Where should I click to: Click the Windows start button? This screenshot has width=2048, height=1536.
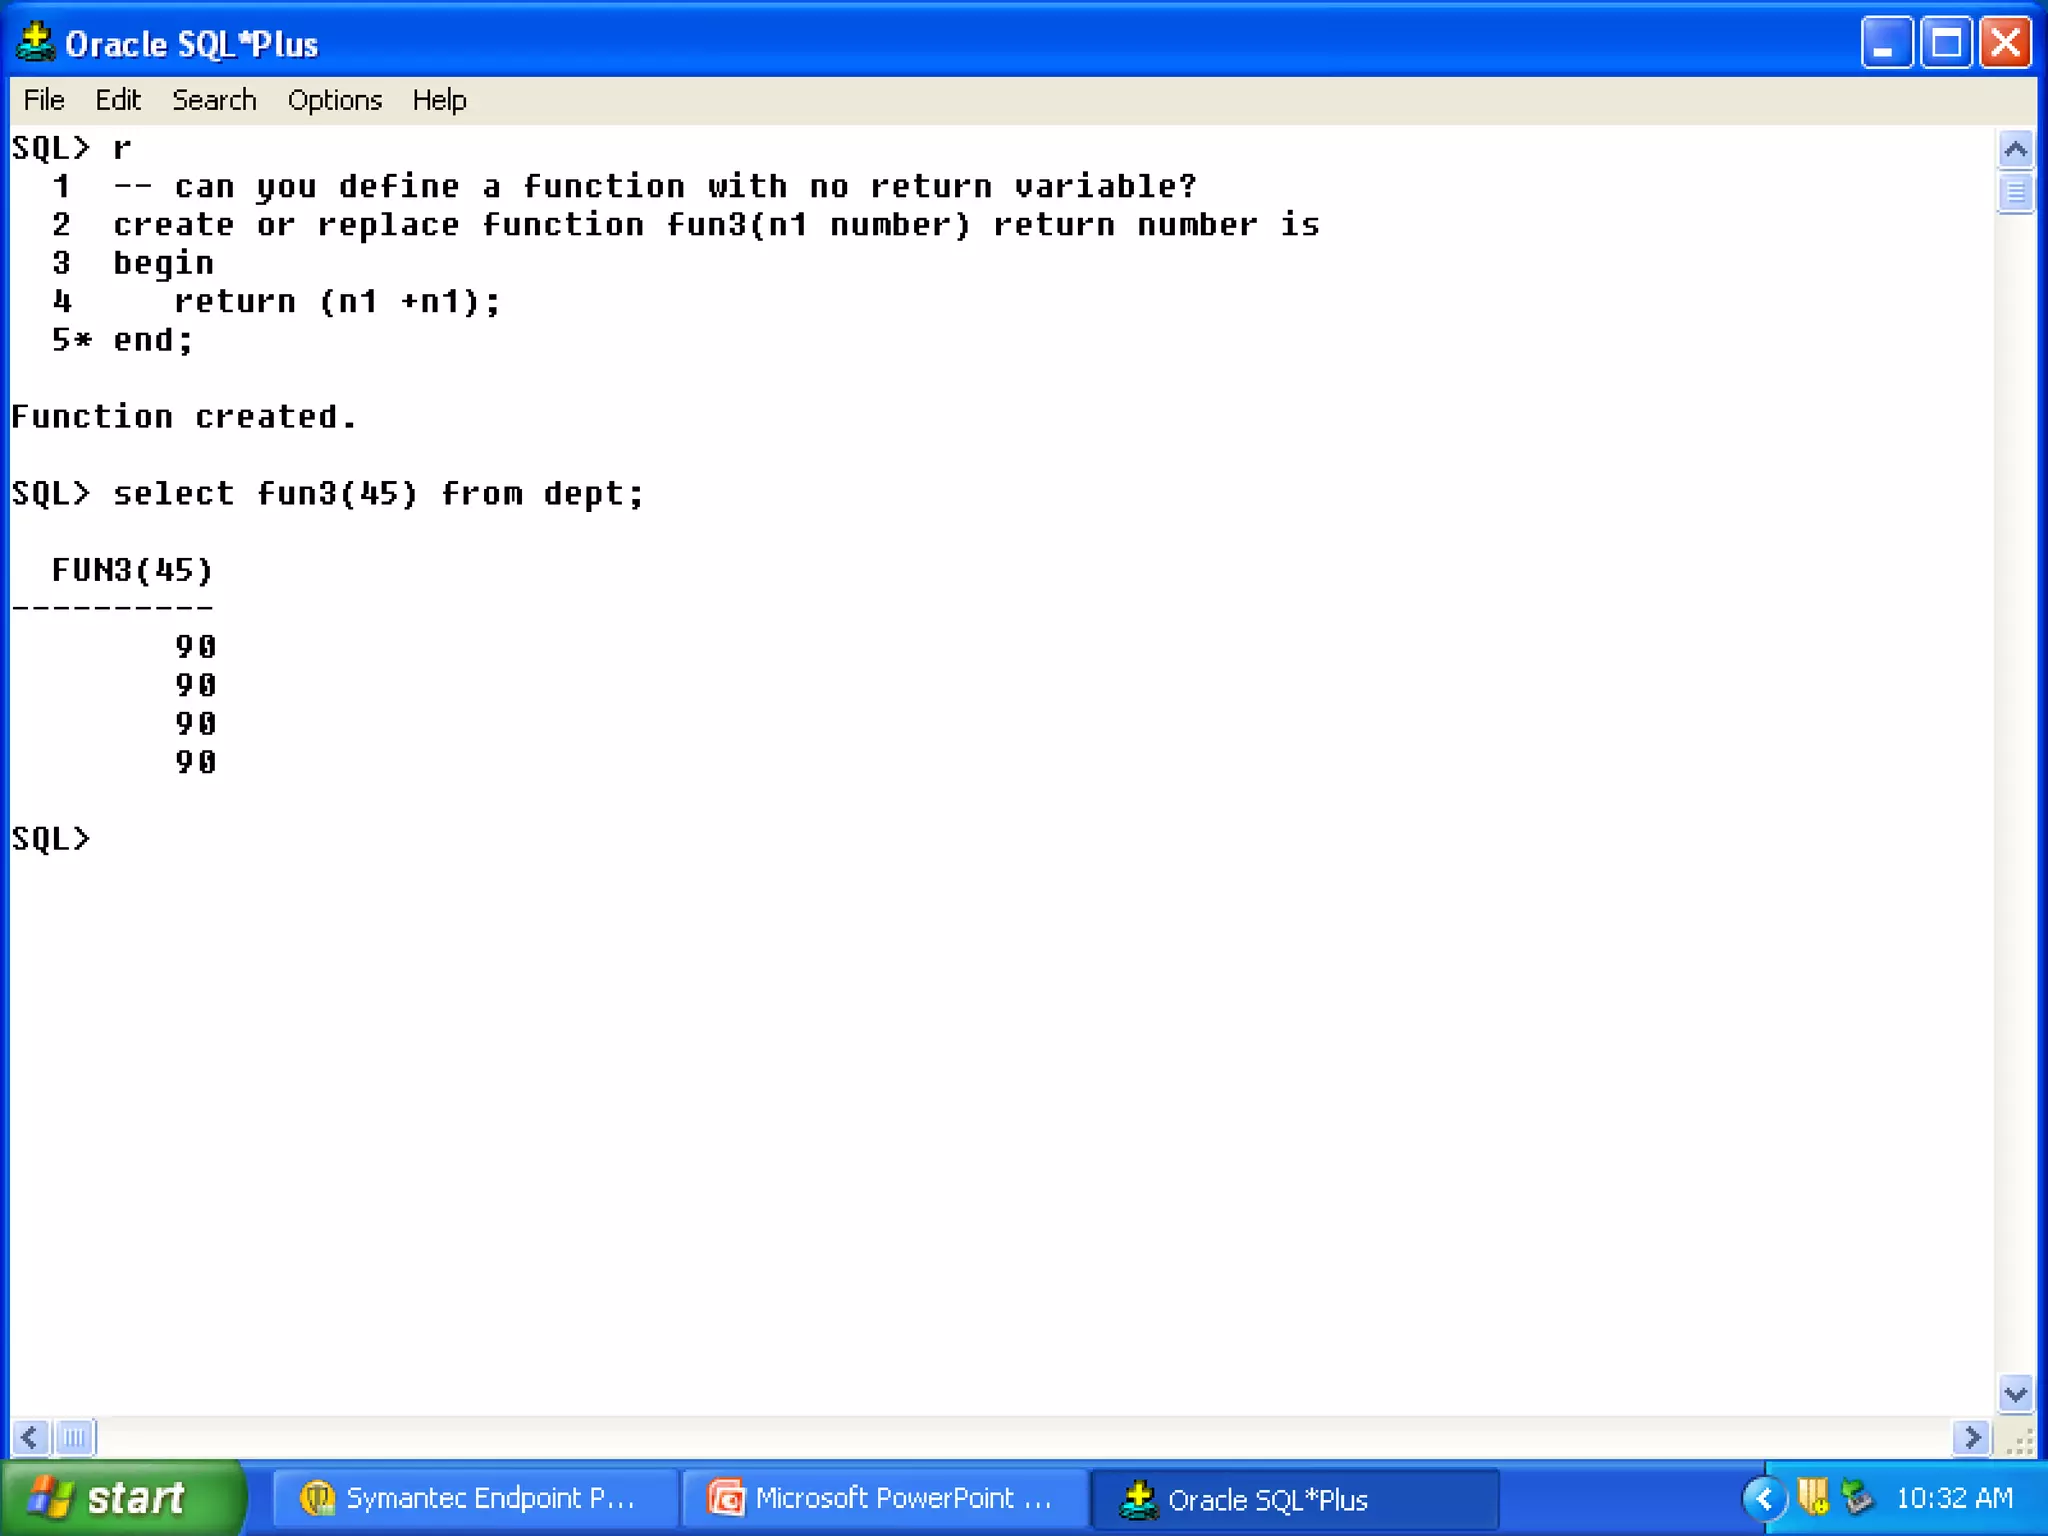(120, 1498)
